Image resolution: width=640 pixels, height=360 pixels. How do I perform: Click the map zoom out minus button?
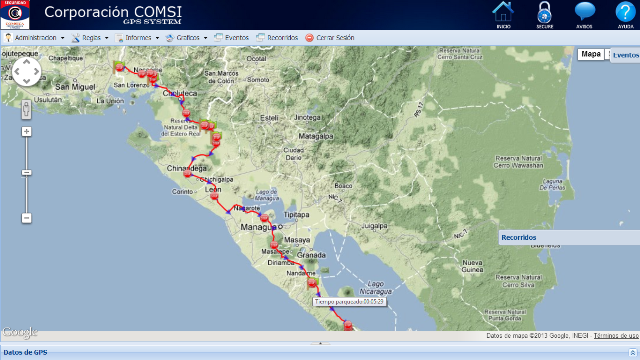click(27, 218)
